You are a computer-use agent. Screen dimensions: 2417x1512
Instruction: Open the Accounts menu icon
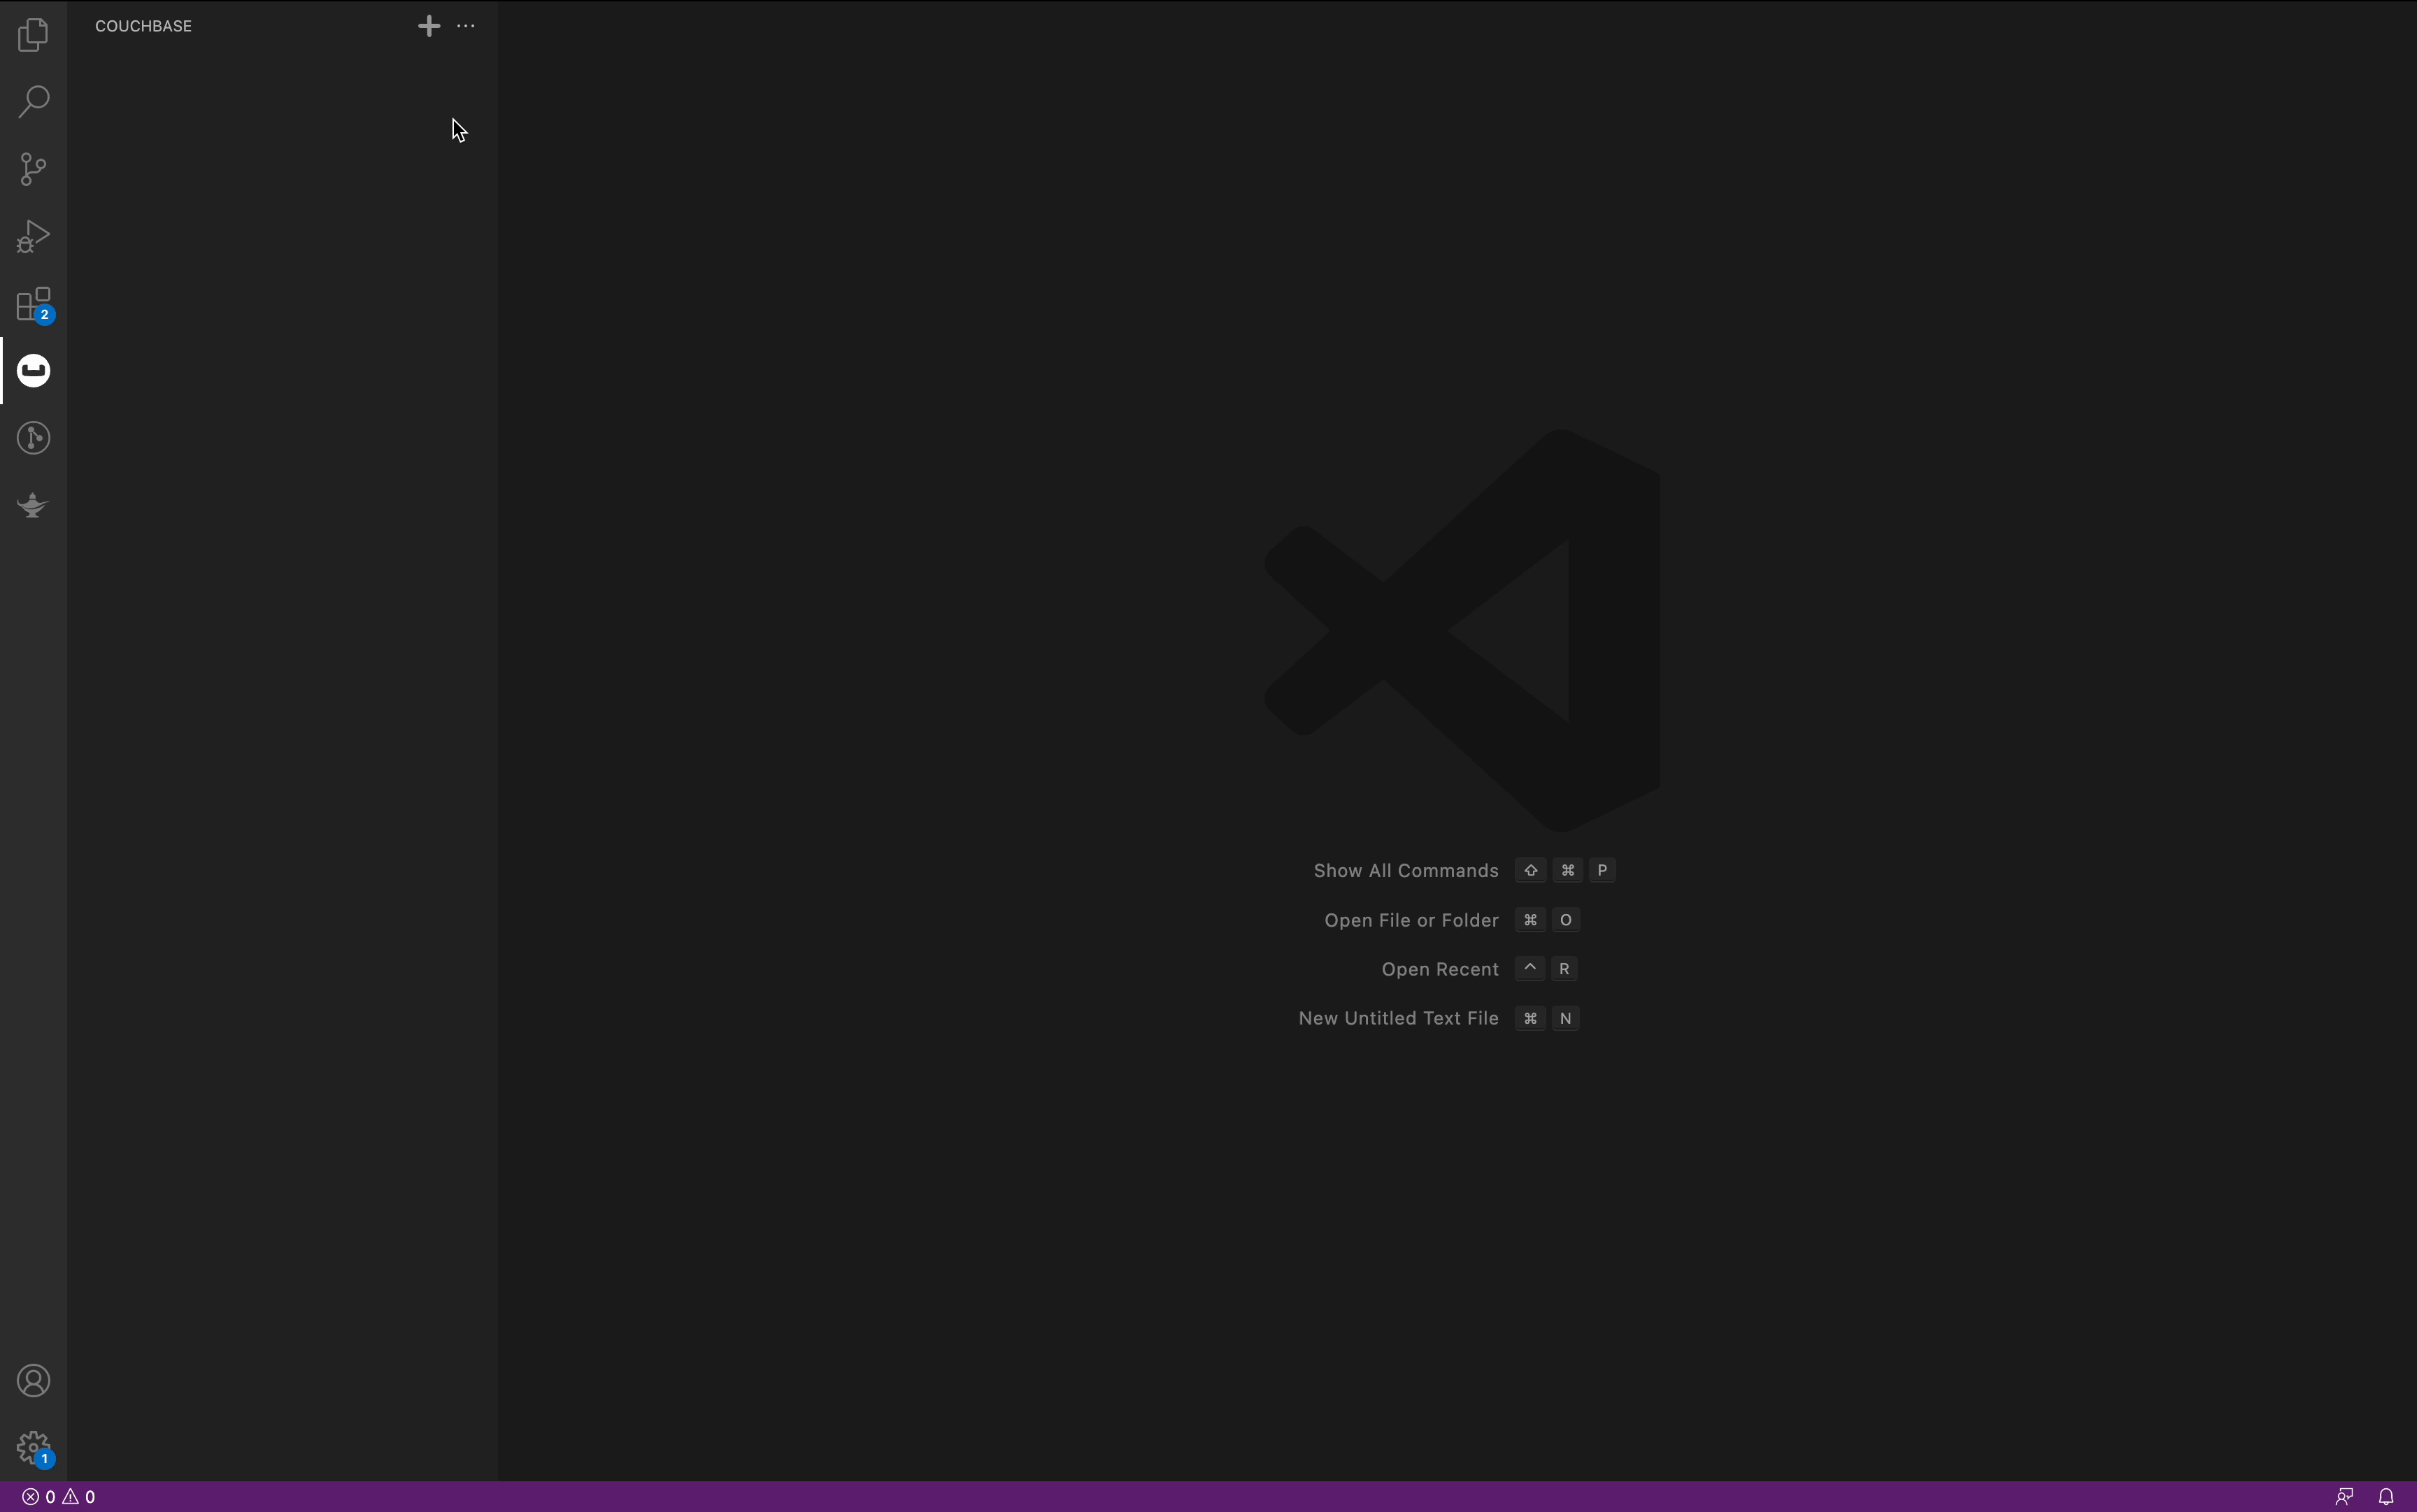tap(33, 1381)
